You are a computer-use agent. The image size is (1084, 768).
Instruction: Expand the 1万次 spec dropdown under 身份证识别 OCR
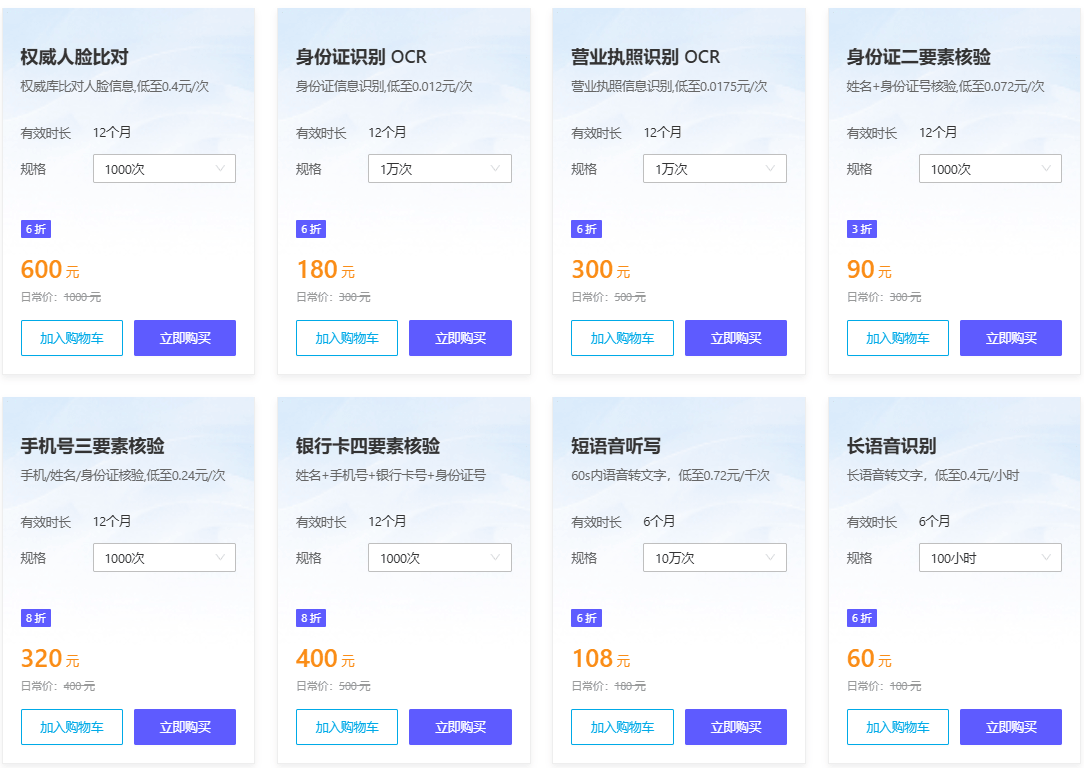coord(439,168)
